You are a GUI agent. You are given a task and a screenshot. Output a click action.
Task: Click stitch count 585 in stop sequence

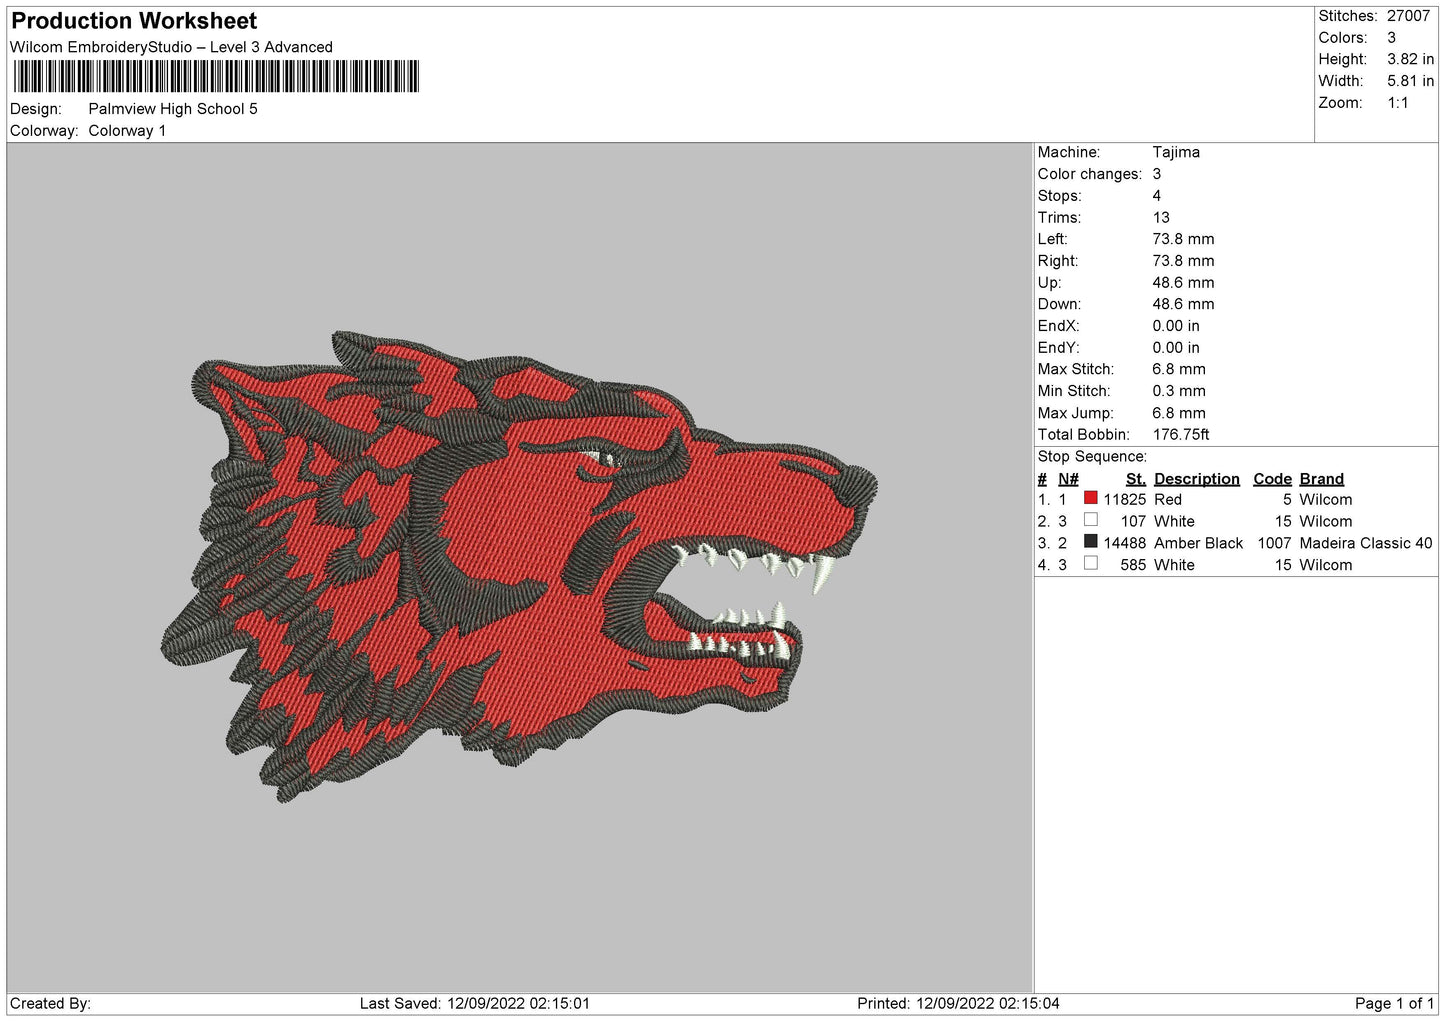[x=1133, y=565]
